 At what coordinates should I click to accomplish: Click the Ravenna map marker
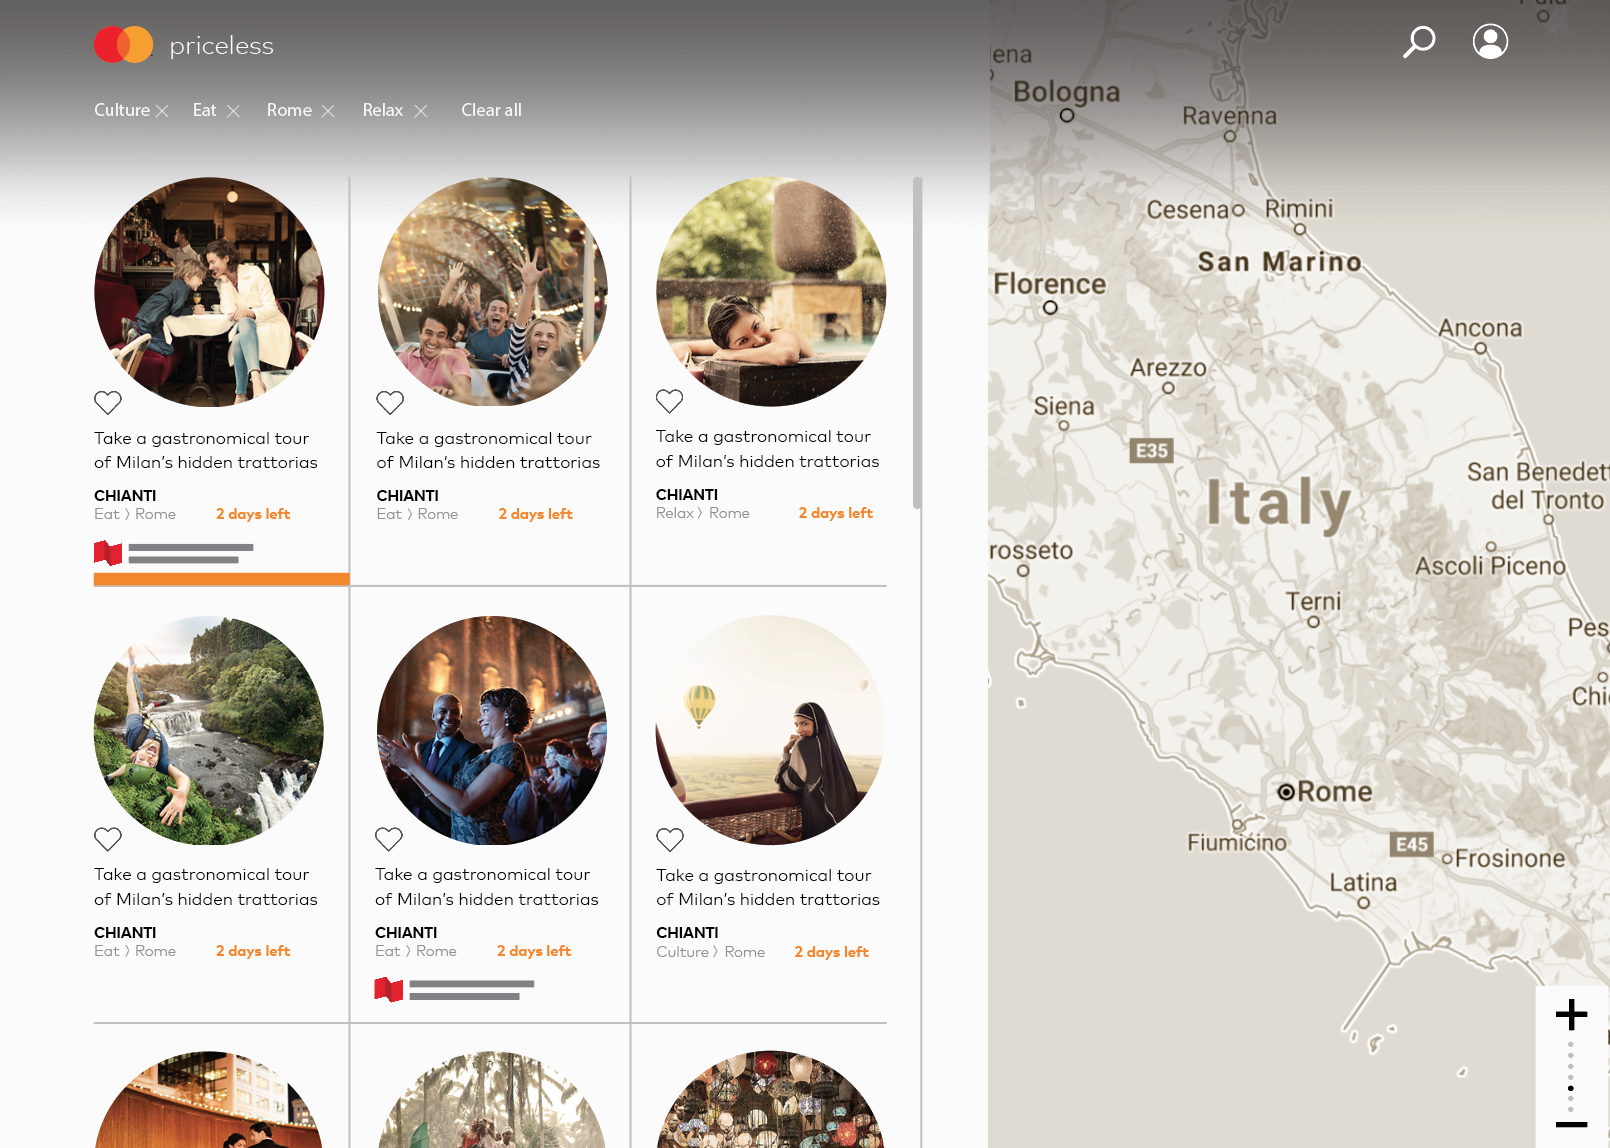coord(1230,136)
